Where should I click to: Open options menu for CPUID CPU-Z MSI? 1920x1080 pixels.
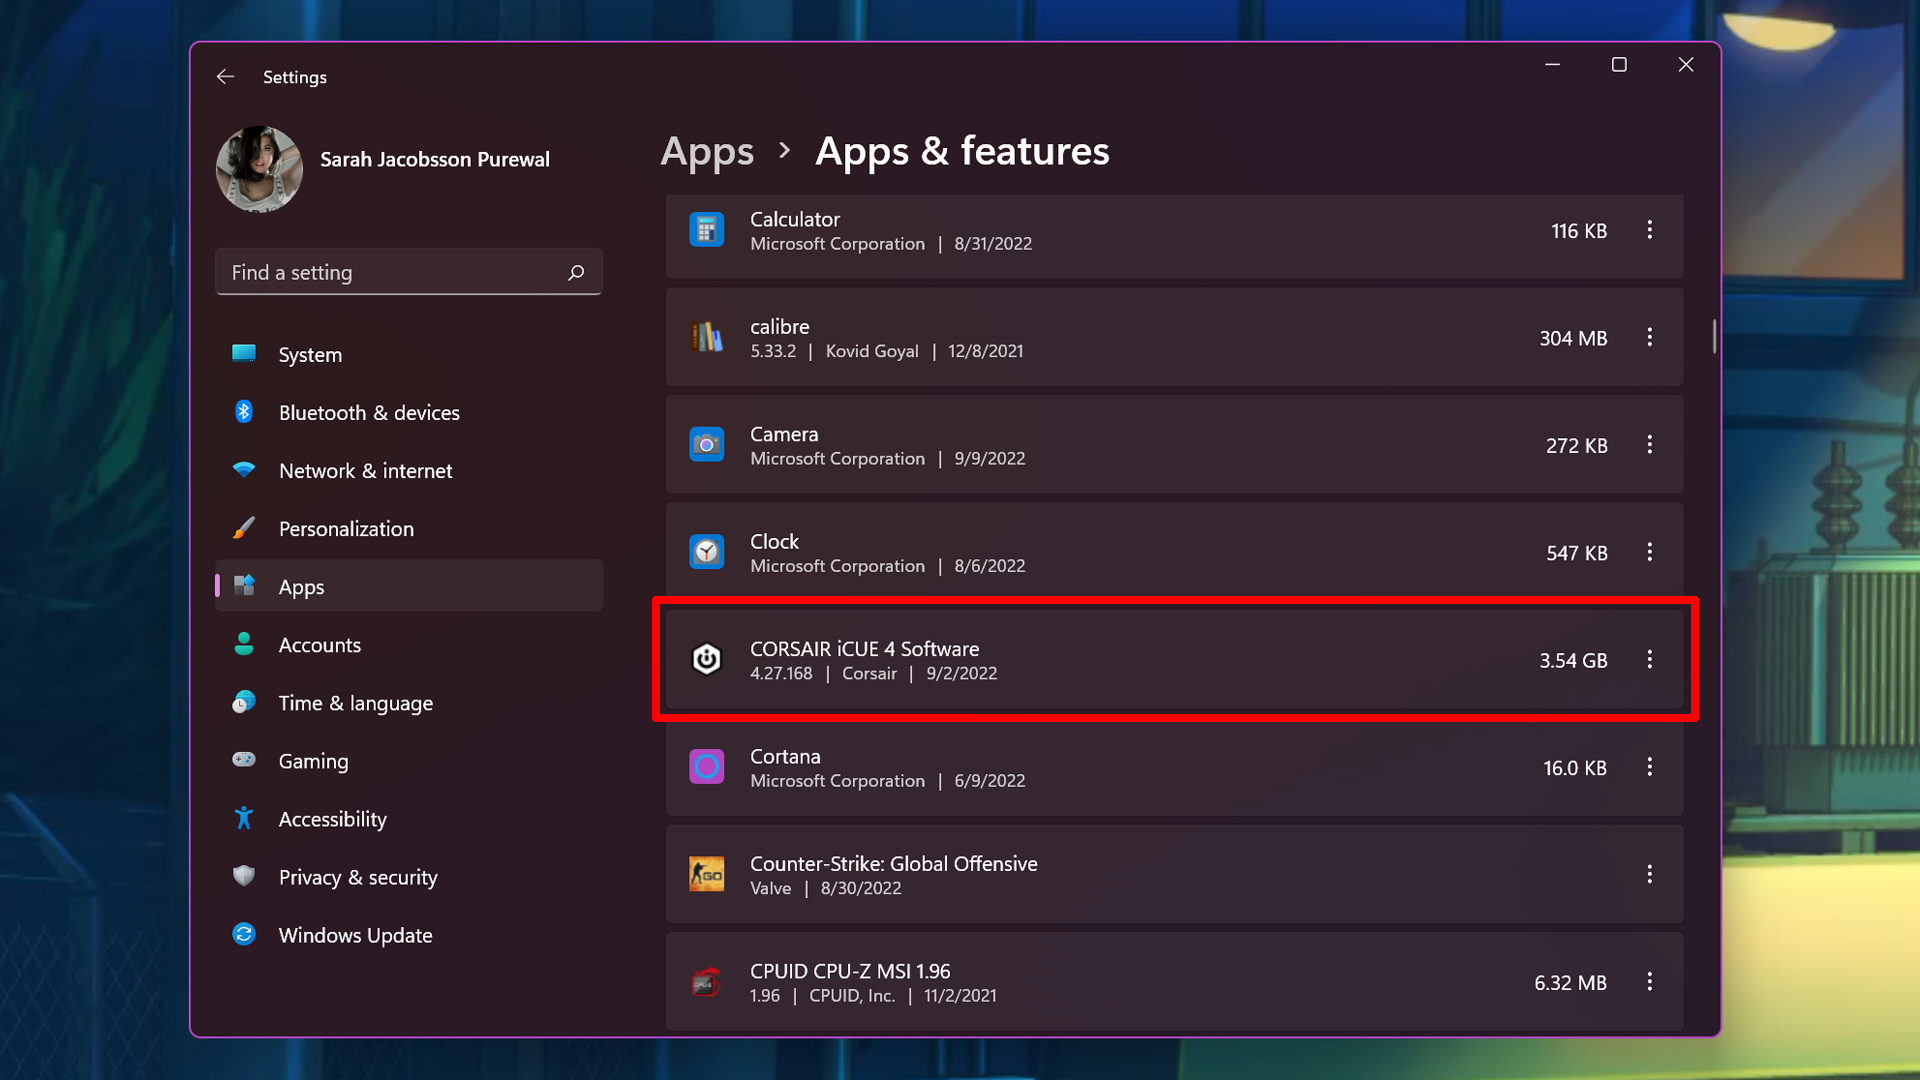click(1649, 982)
